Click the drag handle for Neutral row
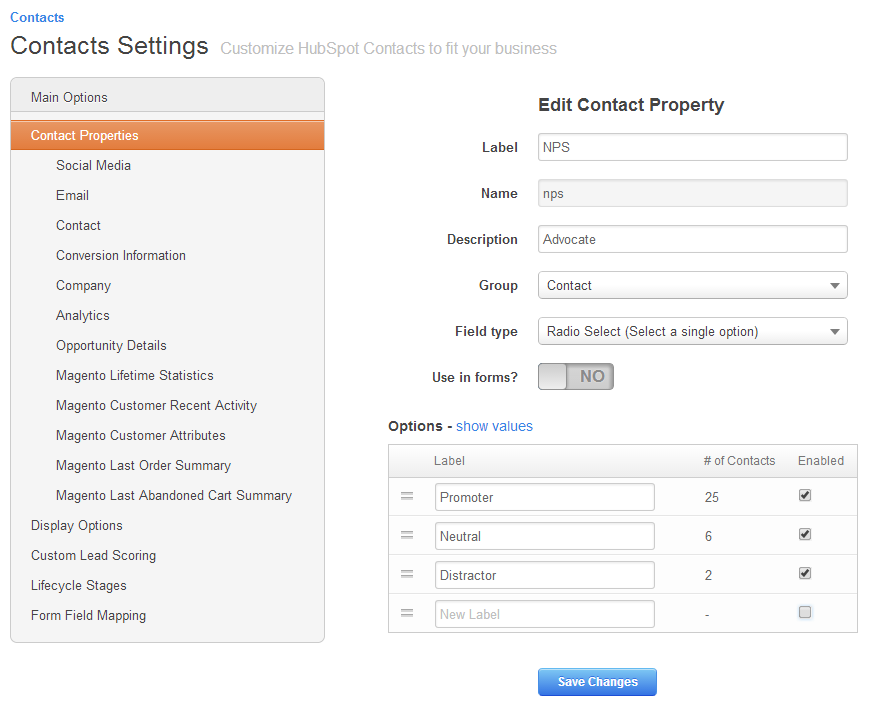This screenshot has width=886, height=704. click(x=407, y=535)
